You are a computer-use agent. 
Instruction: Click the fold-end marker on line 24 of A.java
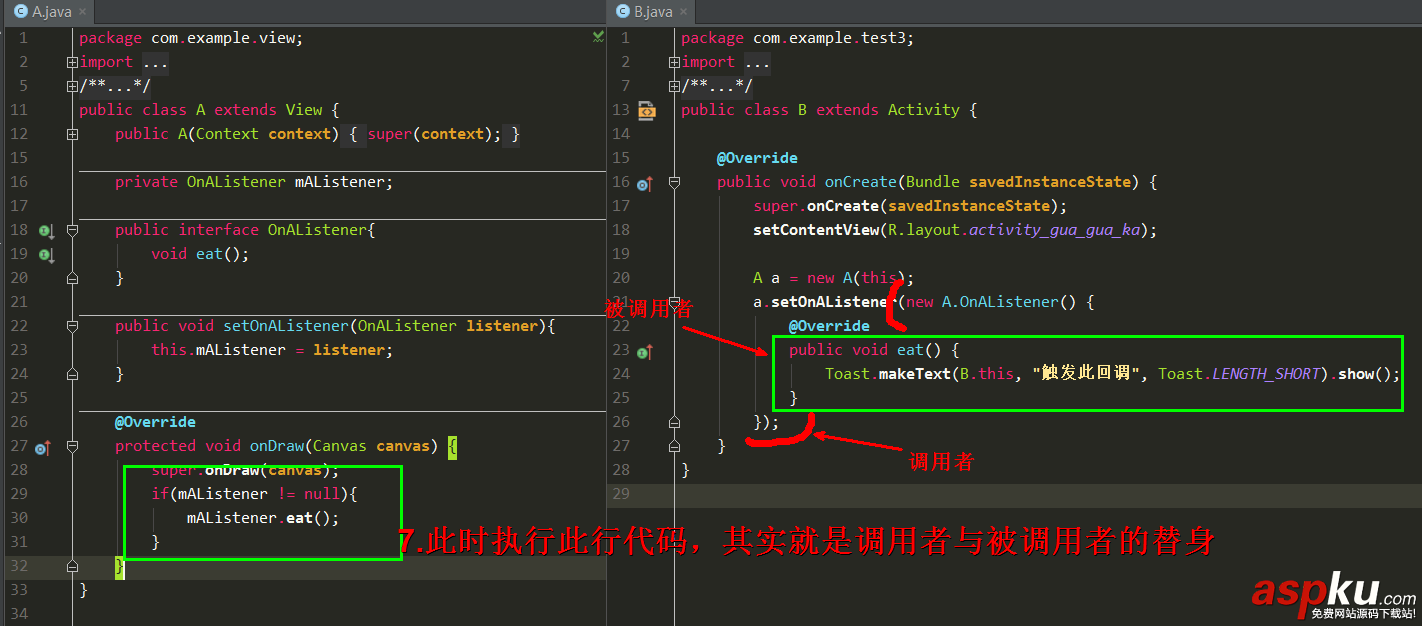pos(72,374)
